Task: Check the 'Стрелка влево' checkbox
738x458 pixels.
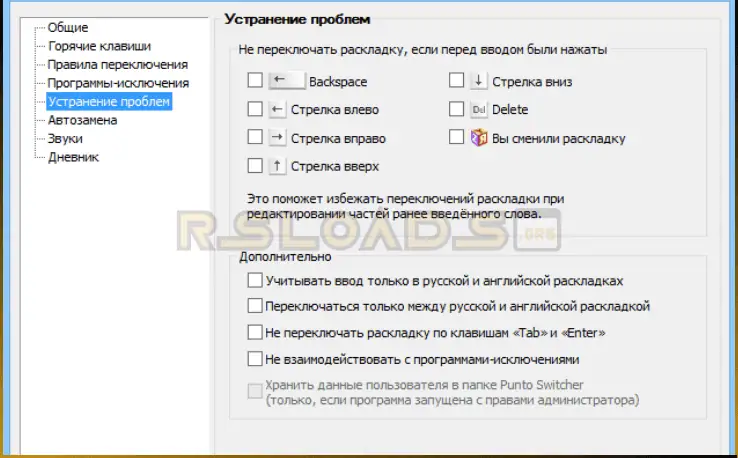Action: 255,109
